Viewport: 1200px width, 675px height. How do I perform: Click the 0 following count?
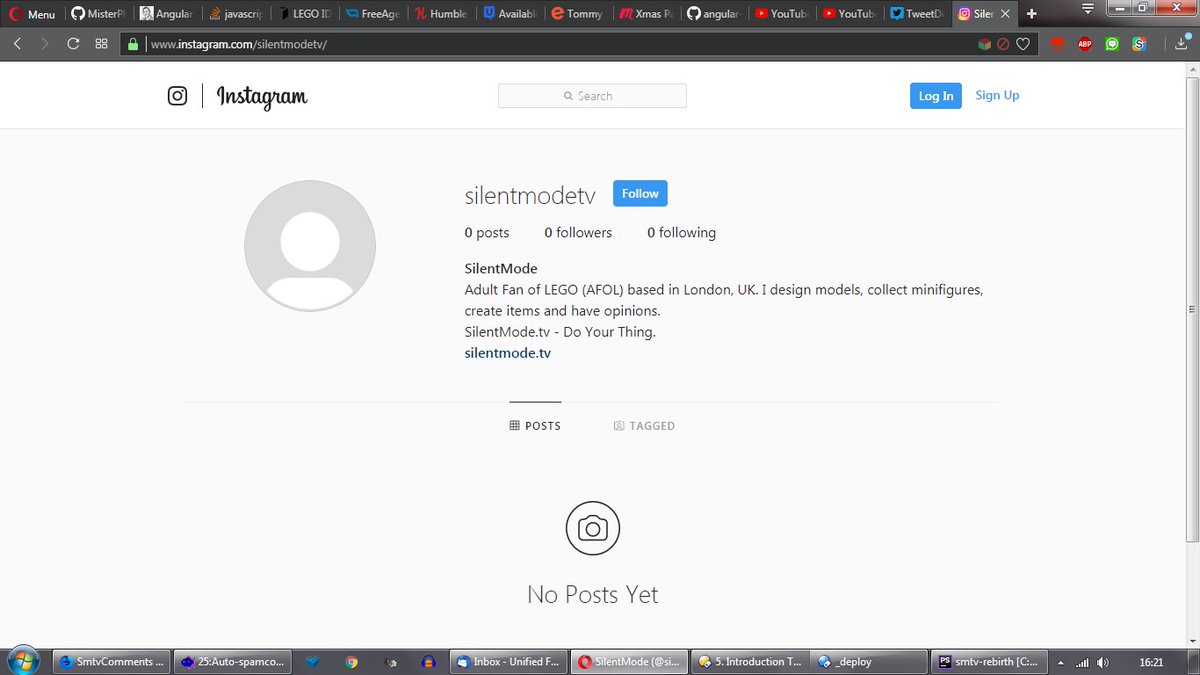click(x=681, y=233)
